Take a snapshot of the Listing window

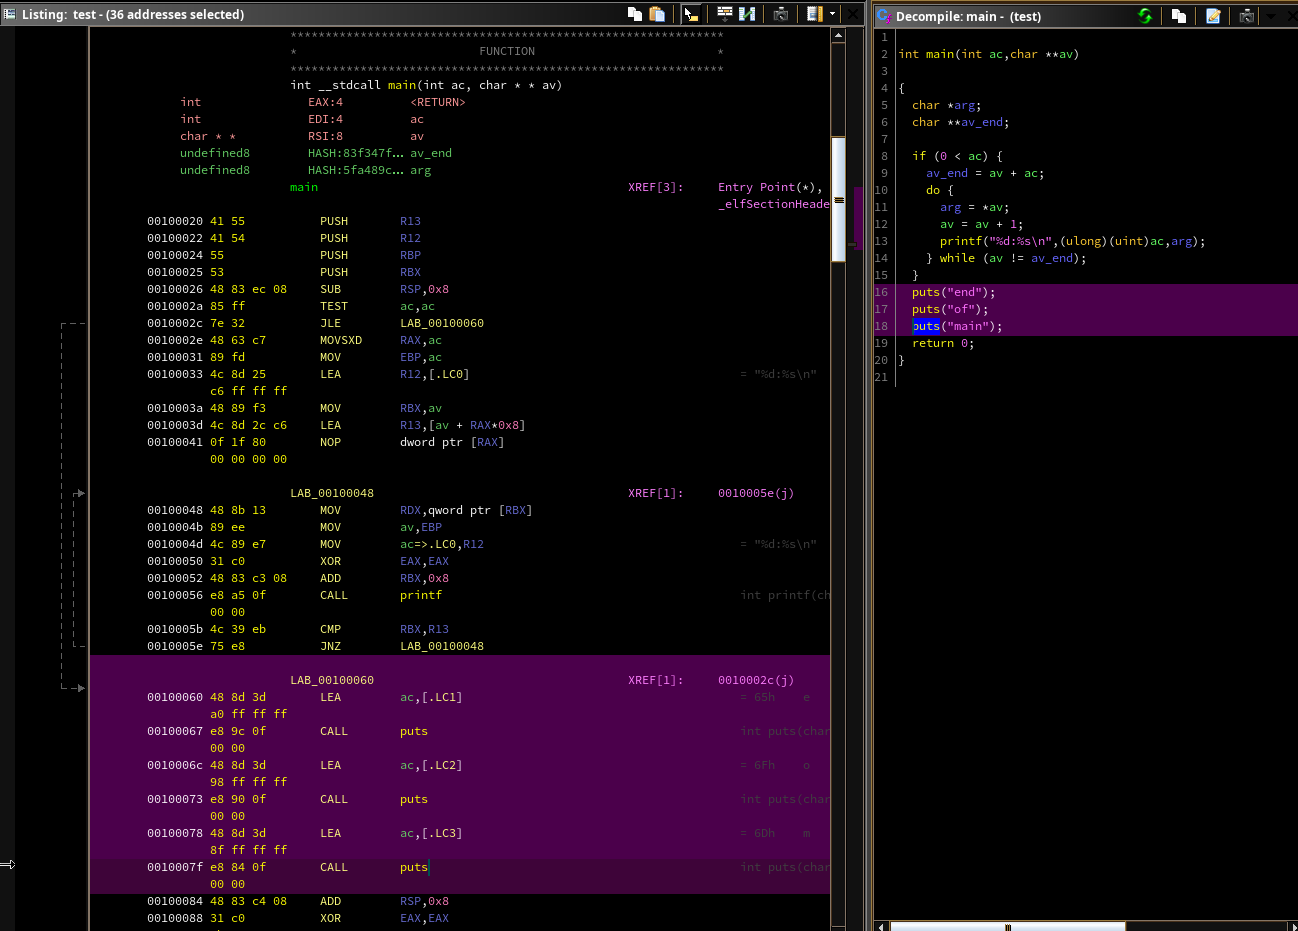(x=781, y=14)
